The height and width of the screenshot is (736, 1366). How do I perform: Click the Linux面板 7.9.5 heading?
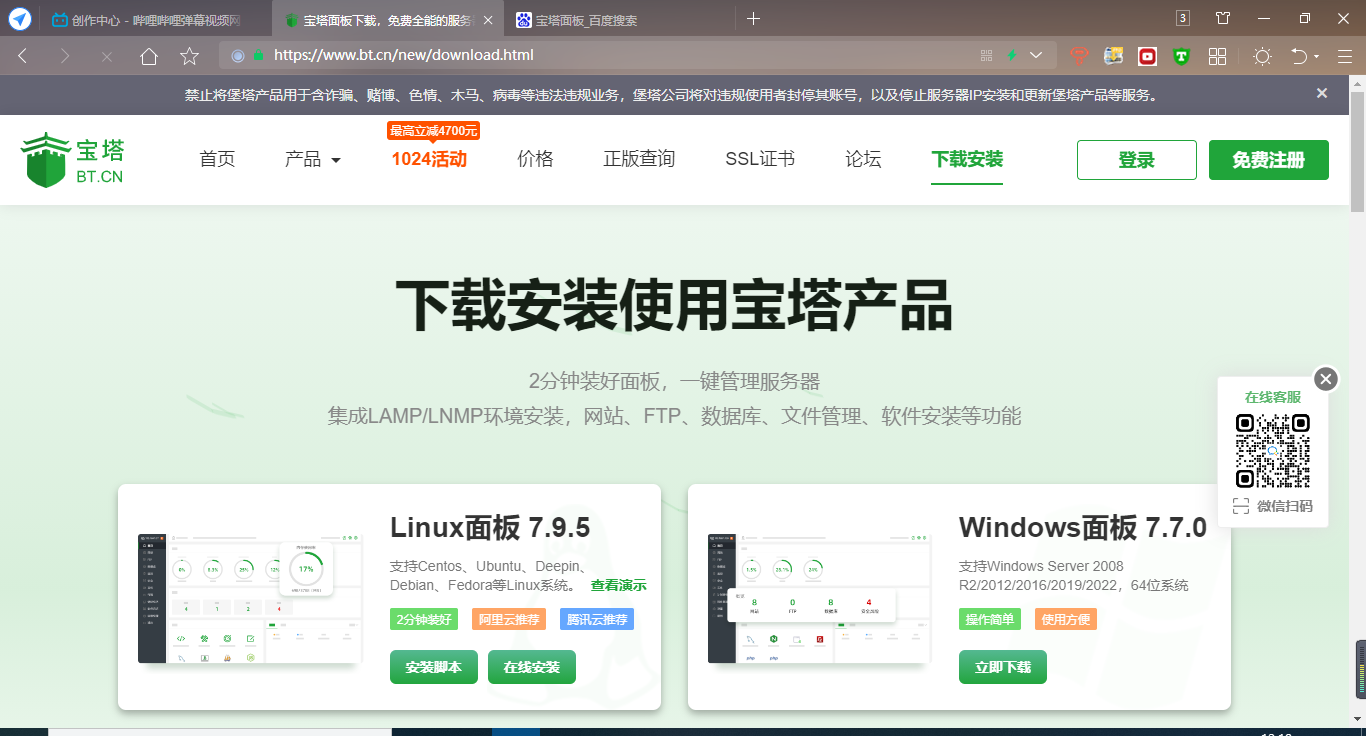point(490,527)
